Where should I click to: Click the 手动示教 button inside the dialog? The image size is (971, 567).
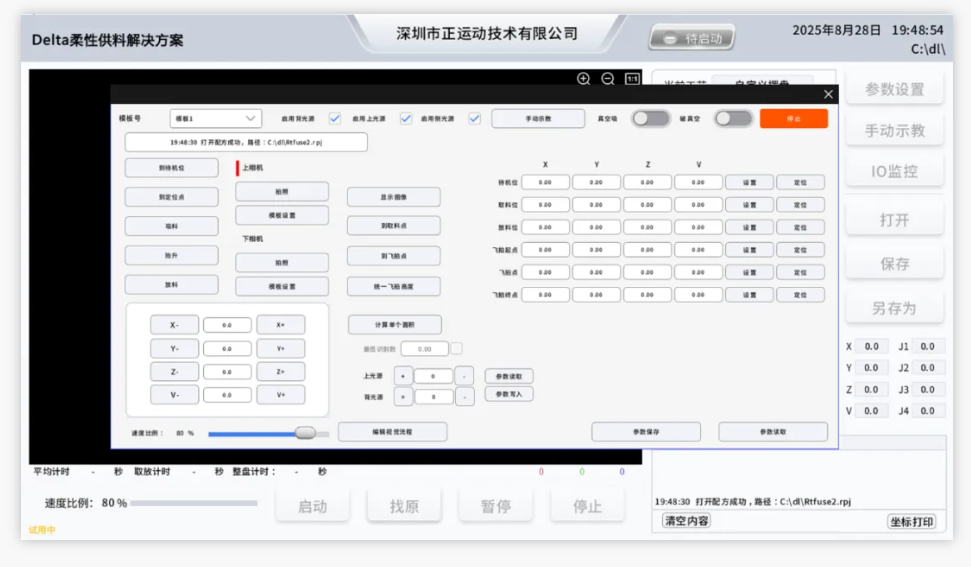point(538,118)
